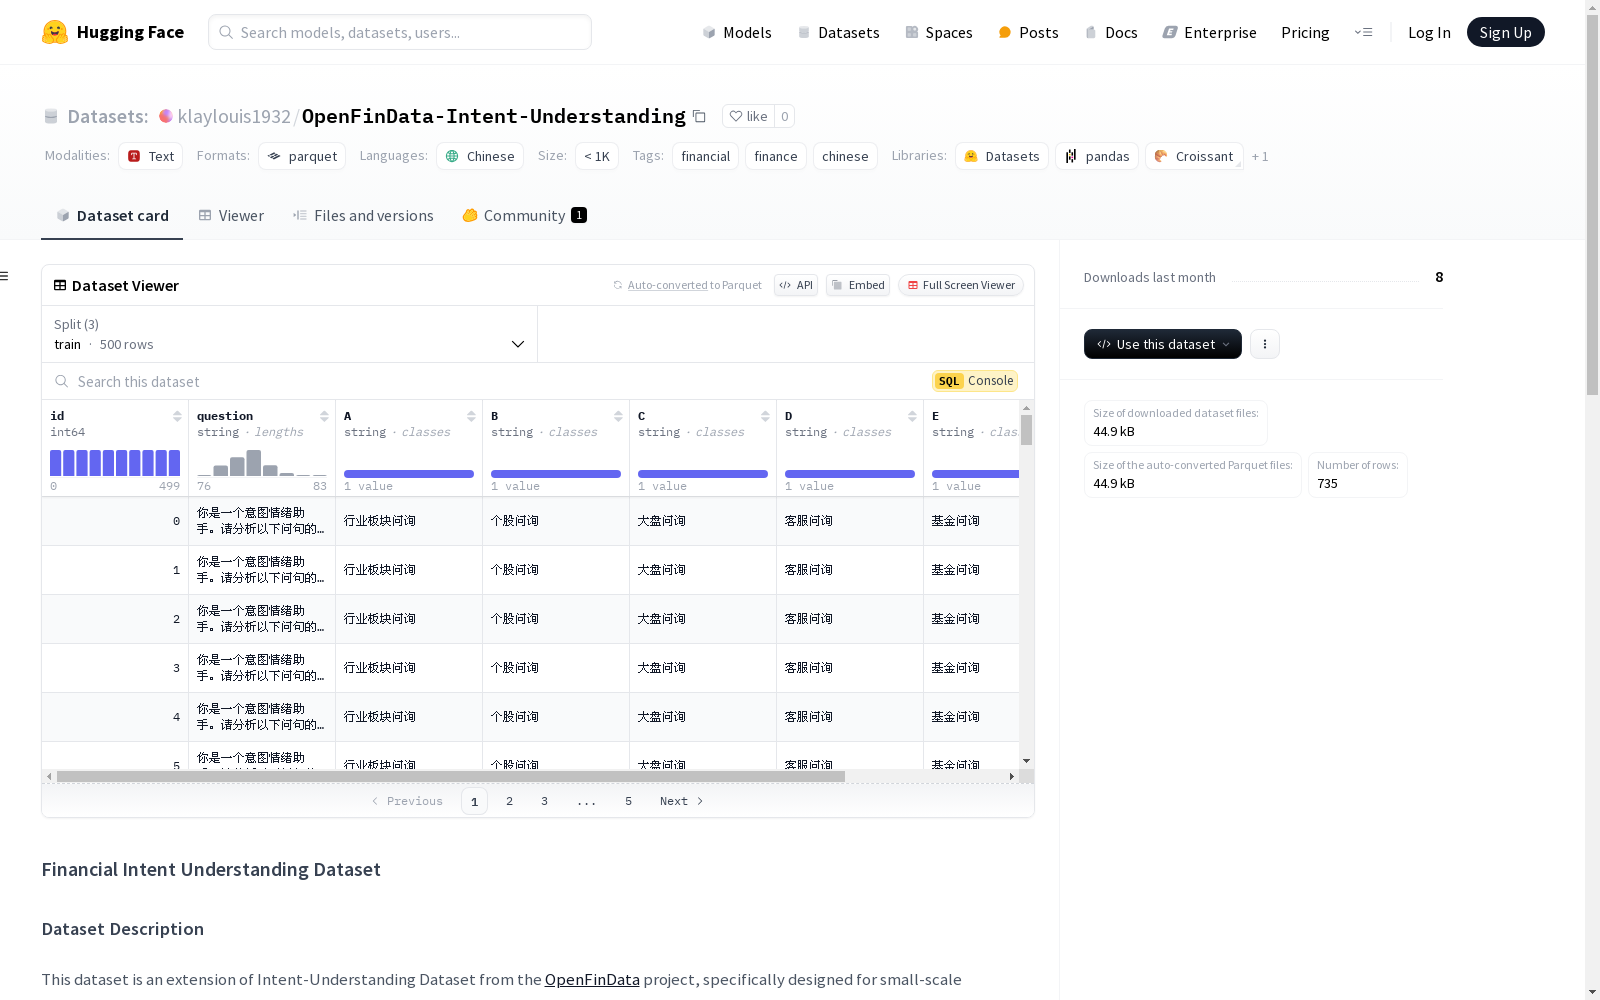1600x1000 pixels.
Task: Click the horizontal table scrollbar
Action: [451, 776]
